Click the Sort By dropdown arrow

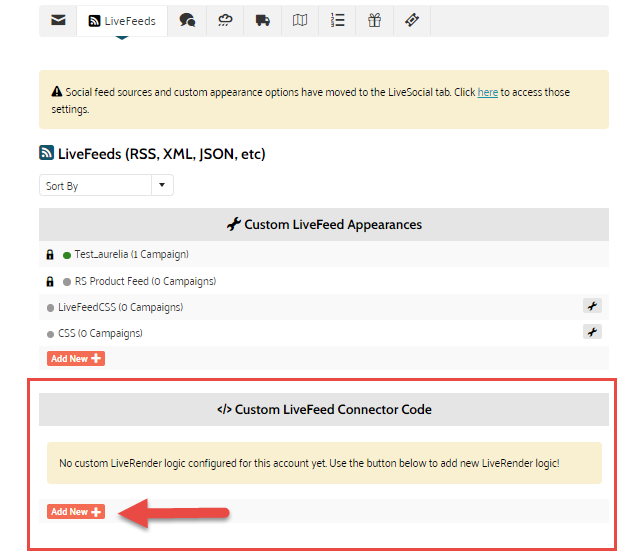162,186
